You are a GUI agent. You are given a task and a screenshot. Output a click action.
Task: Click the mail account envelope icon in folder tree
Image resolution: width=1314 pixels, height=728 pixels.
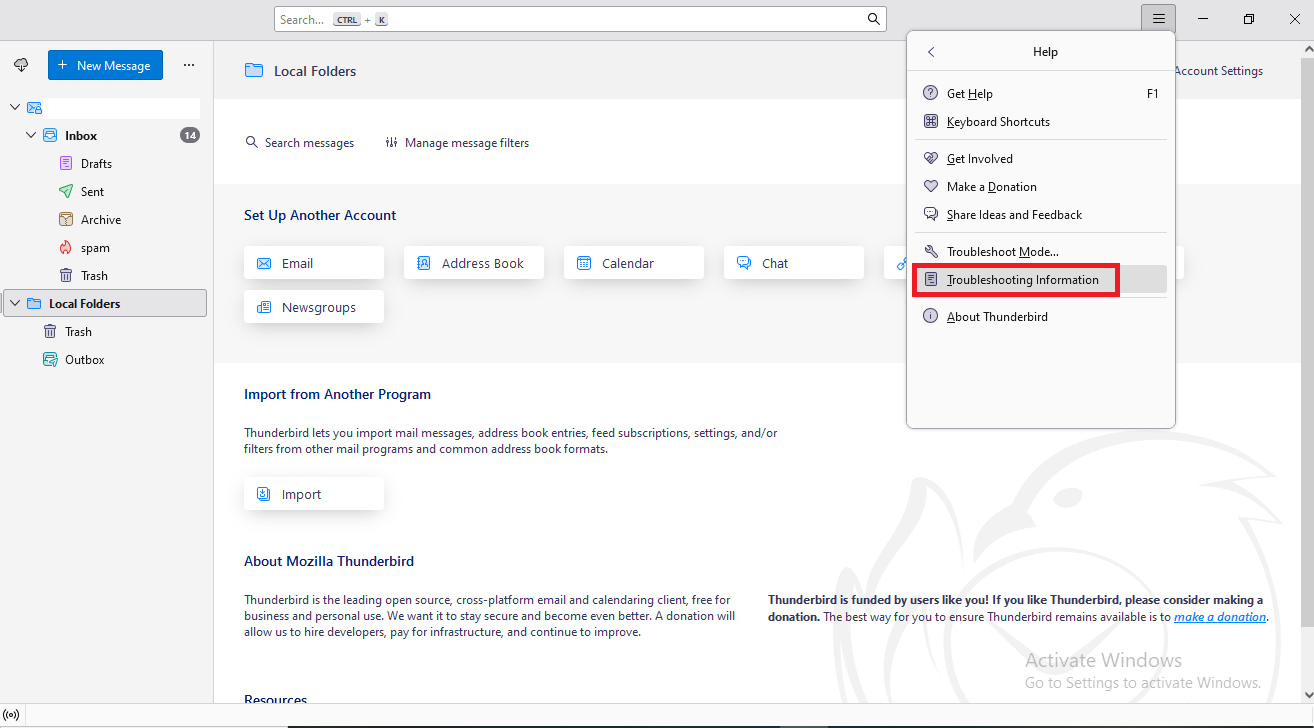click(34, 108)
